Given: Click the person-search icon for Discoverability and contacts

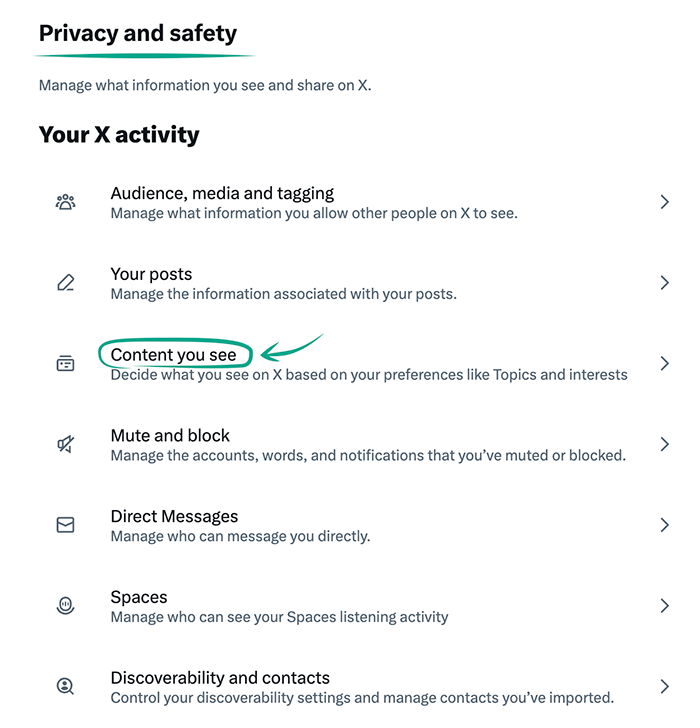Looking at the screenshot, I should point(65,687).
